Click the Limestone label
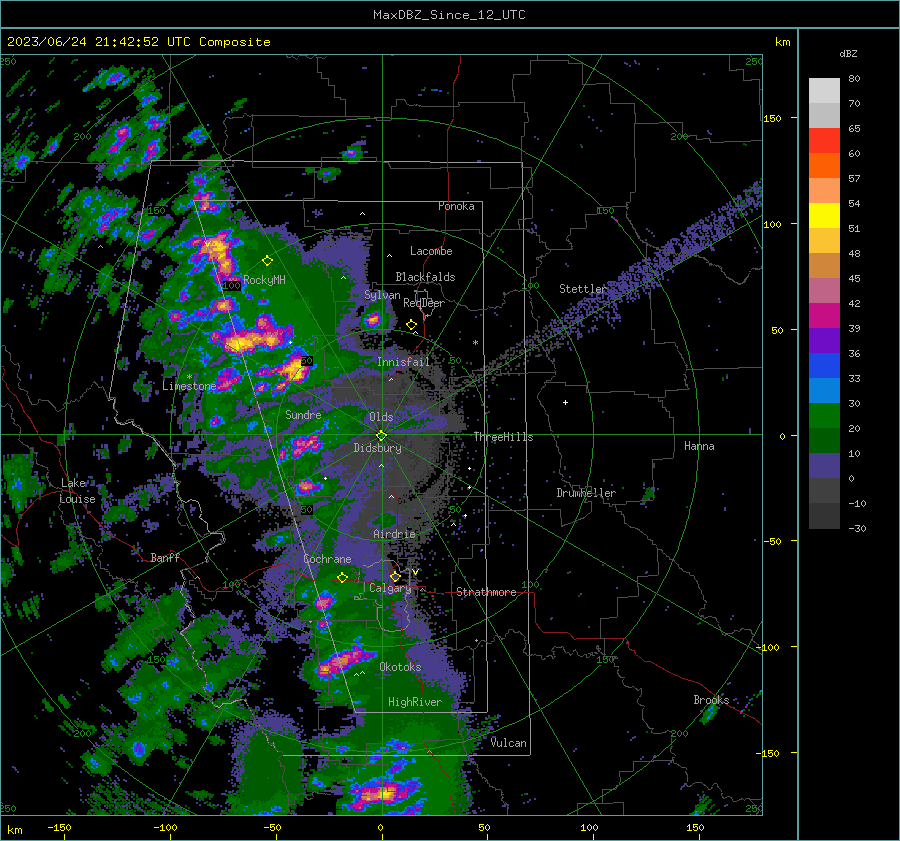 pos(189,386)
